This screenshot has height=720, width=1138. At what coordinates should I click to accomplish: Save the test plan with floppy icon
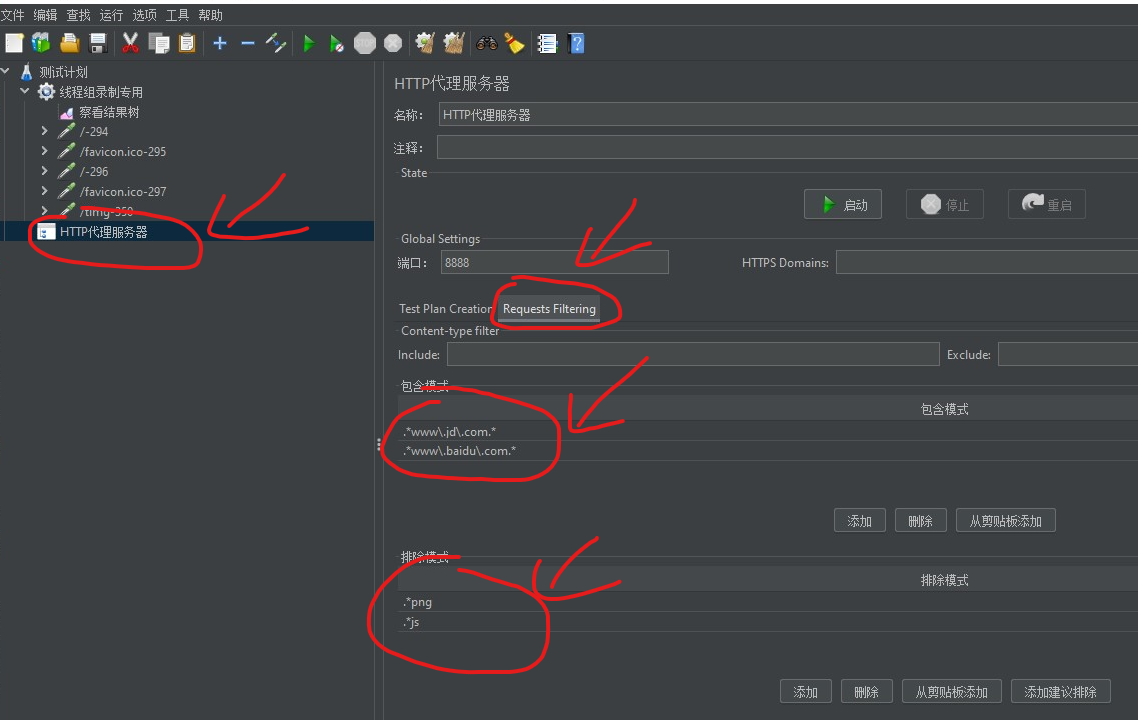(x=97, y=44)
